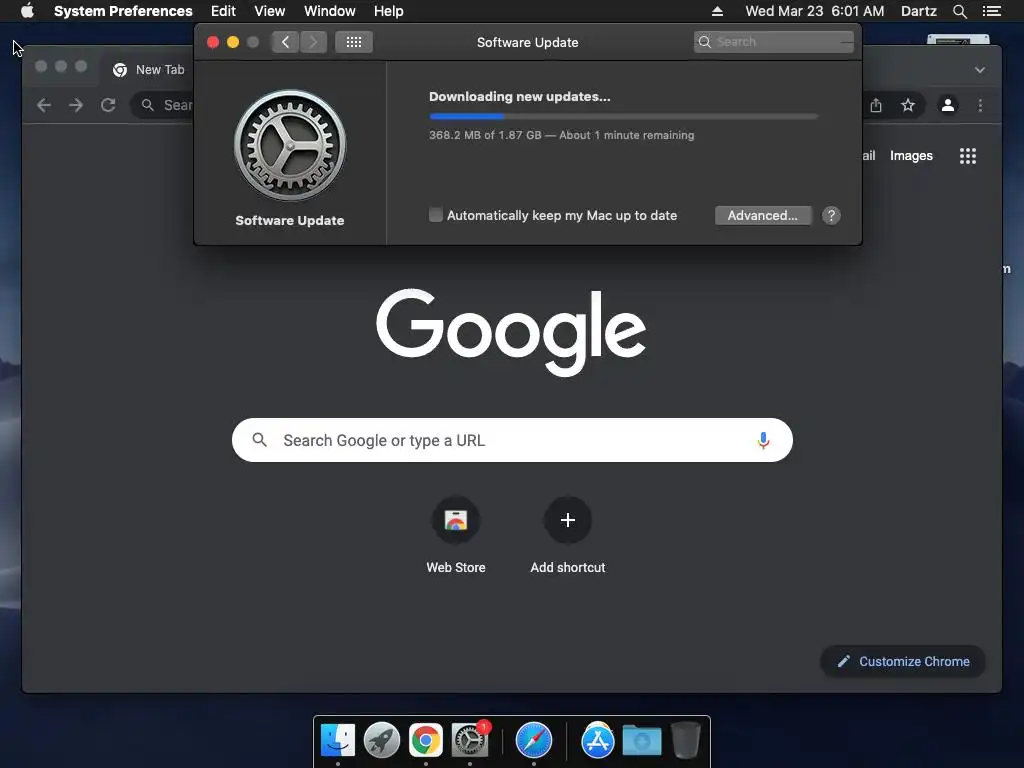The image size is (1024, 768).
Task: Click Chrome's back arrow
Action: [x=44, y=105]
